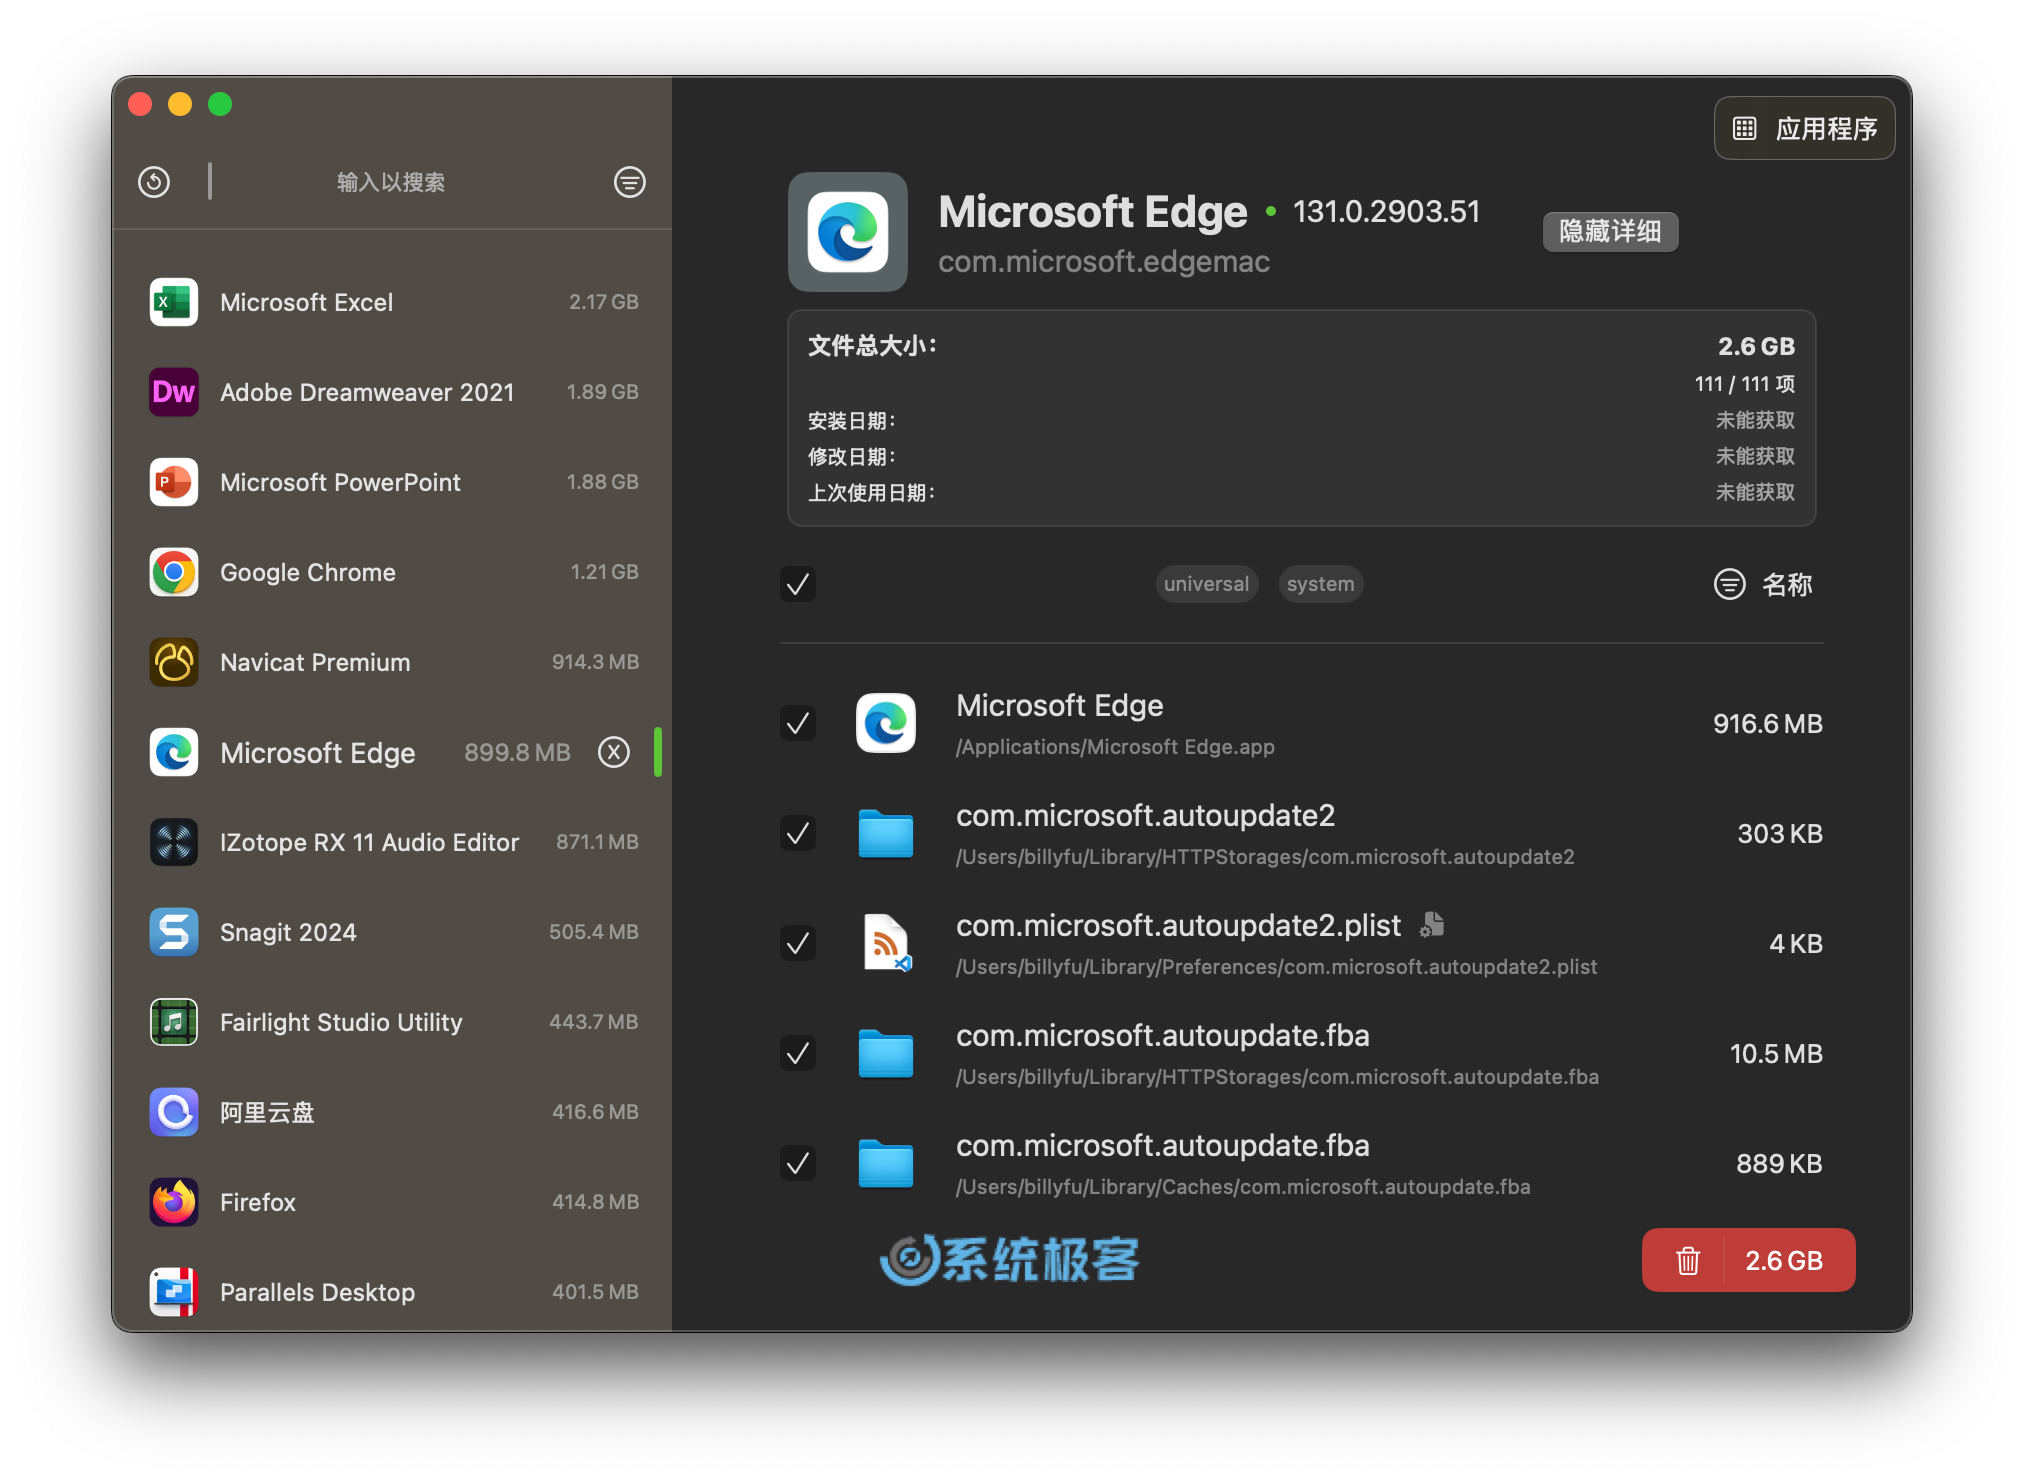Click path /Applications/Microsoft Edge.app
This screenshot has height=1480, width=2024.
coord(1115,747)
